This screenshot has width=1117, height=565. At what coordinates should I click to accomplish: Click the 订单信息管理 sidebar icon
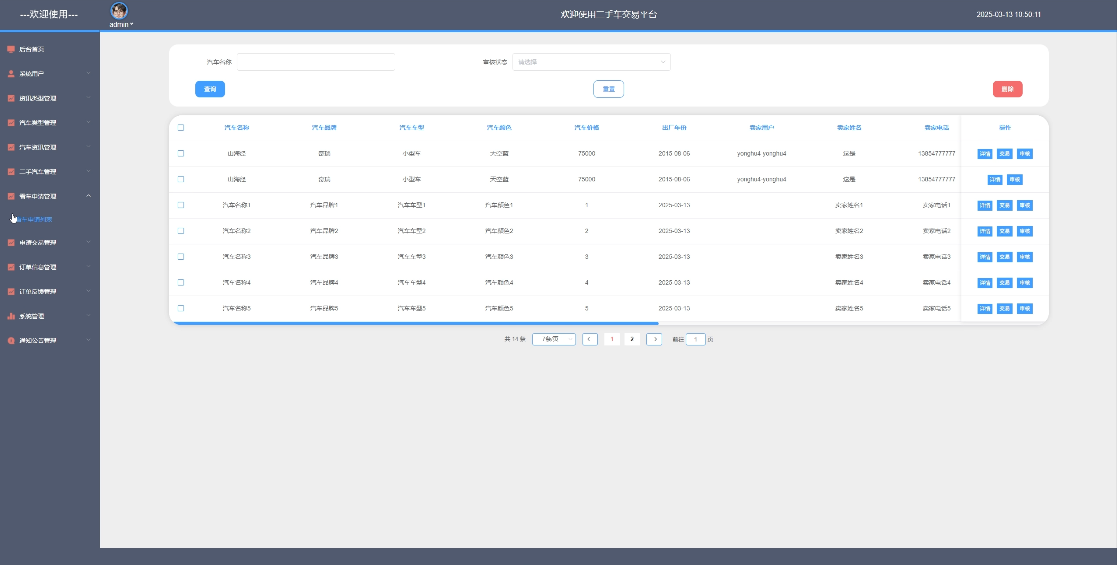[11, 267]
